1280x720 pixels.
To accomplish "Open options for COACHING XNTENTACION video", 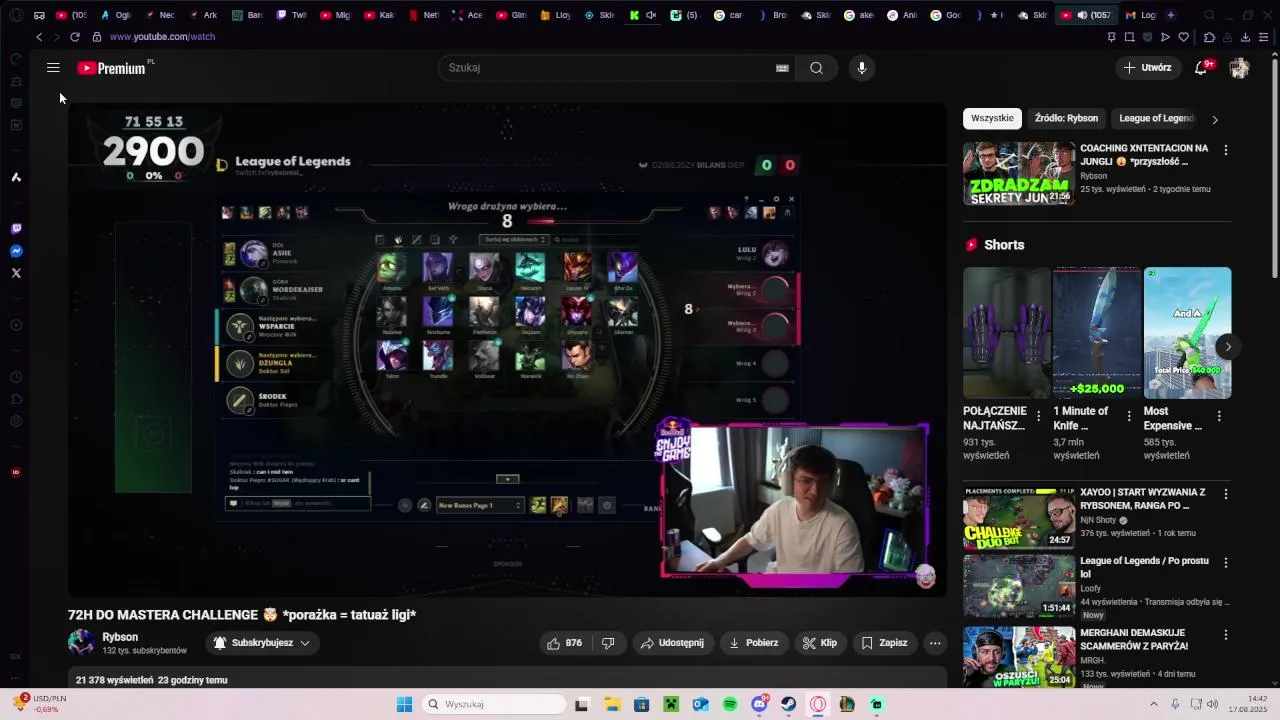I will coord(1226,150).
